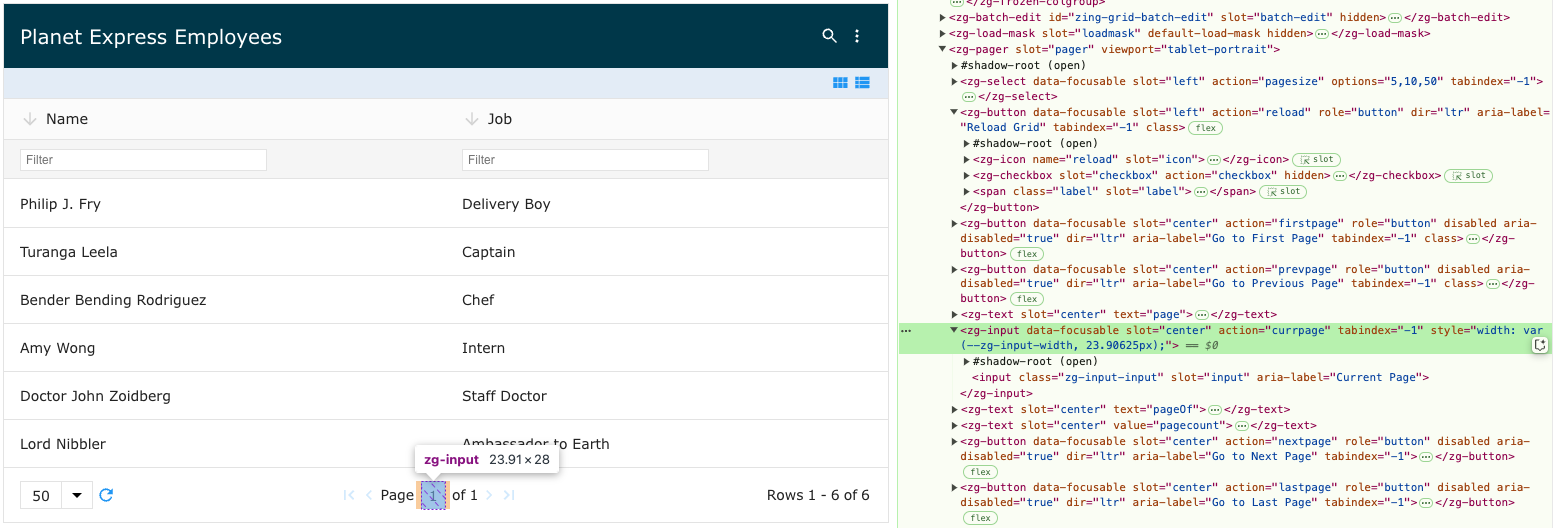The width and height of the screenshot is (1553, 528).
Task: Select the input zg-input-input element line
Action: pos(1200,377)
